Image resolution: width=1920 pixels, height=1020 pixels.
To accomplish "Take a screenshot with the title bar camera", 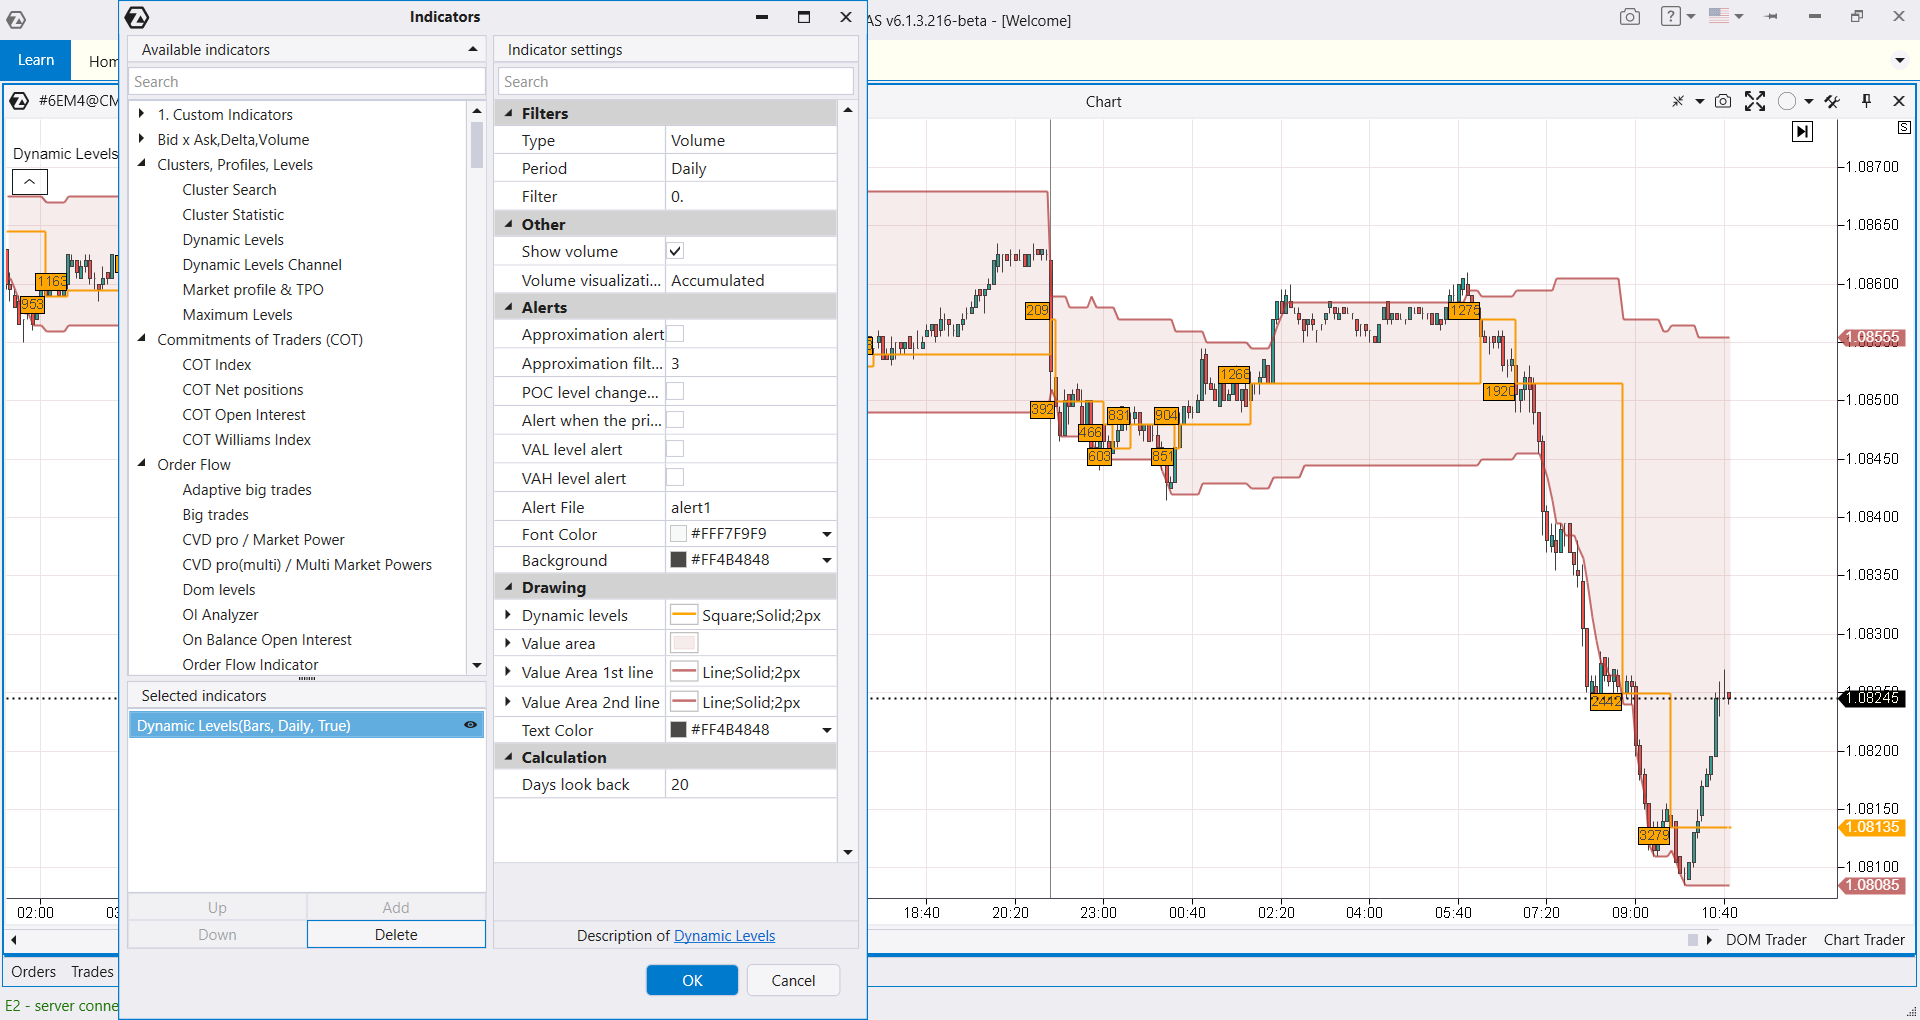I will click(1630, 16).
